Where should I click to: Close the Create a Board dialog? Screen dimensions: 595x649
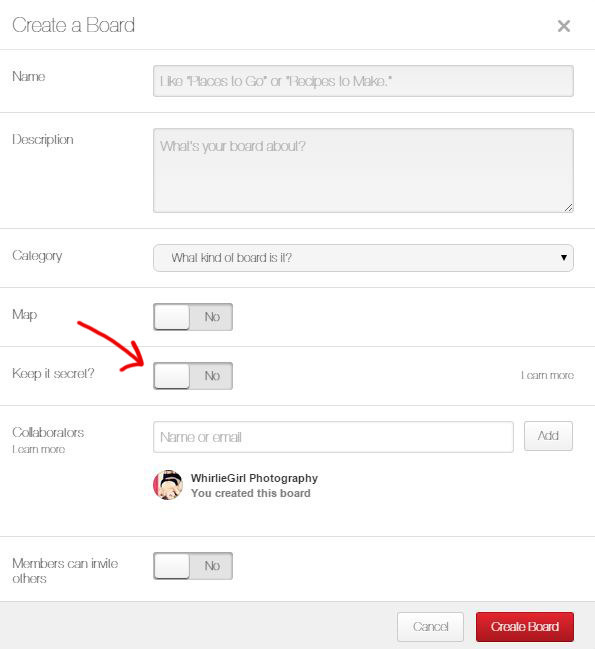pos(564,26)
